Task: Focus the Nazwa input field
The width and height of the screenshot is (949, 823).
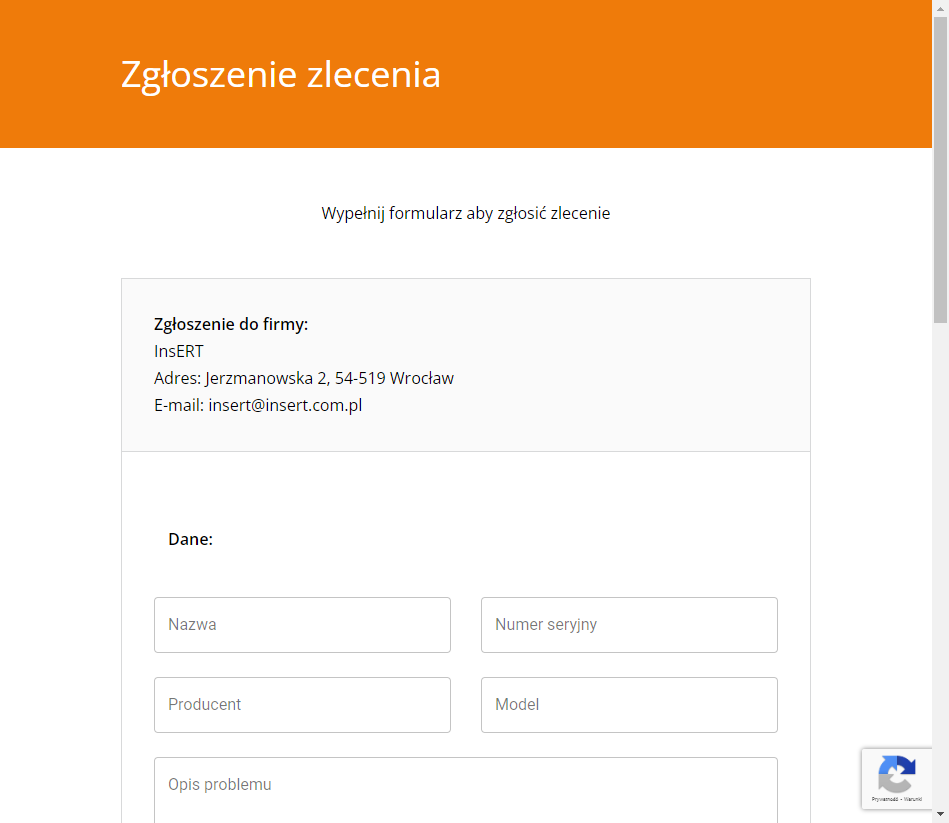Action: (302, 625)
